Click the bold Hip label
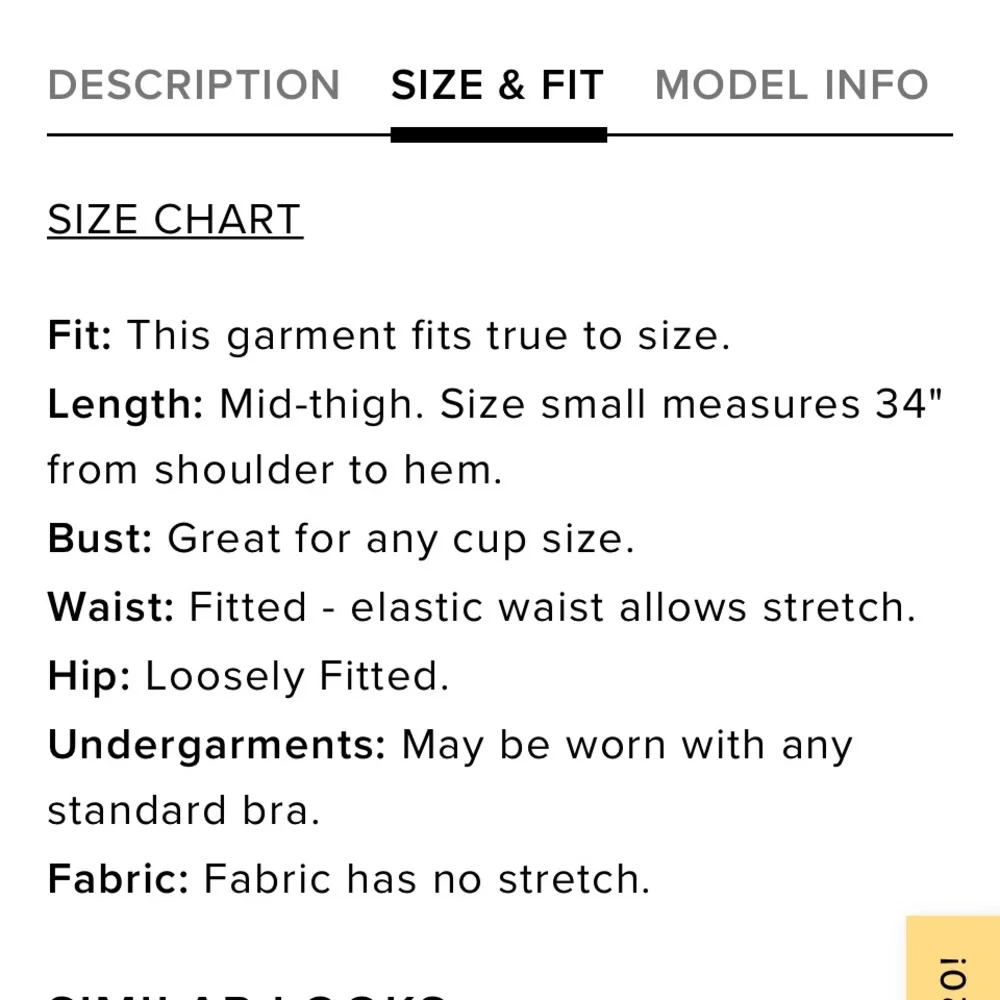 pos(88,676)
